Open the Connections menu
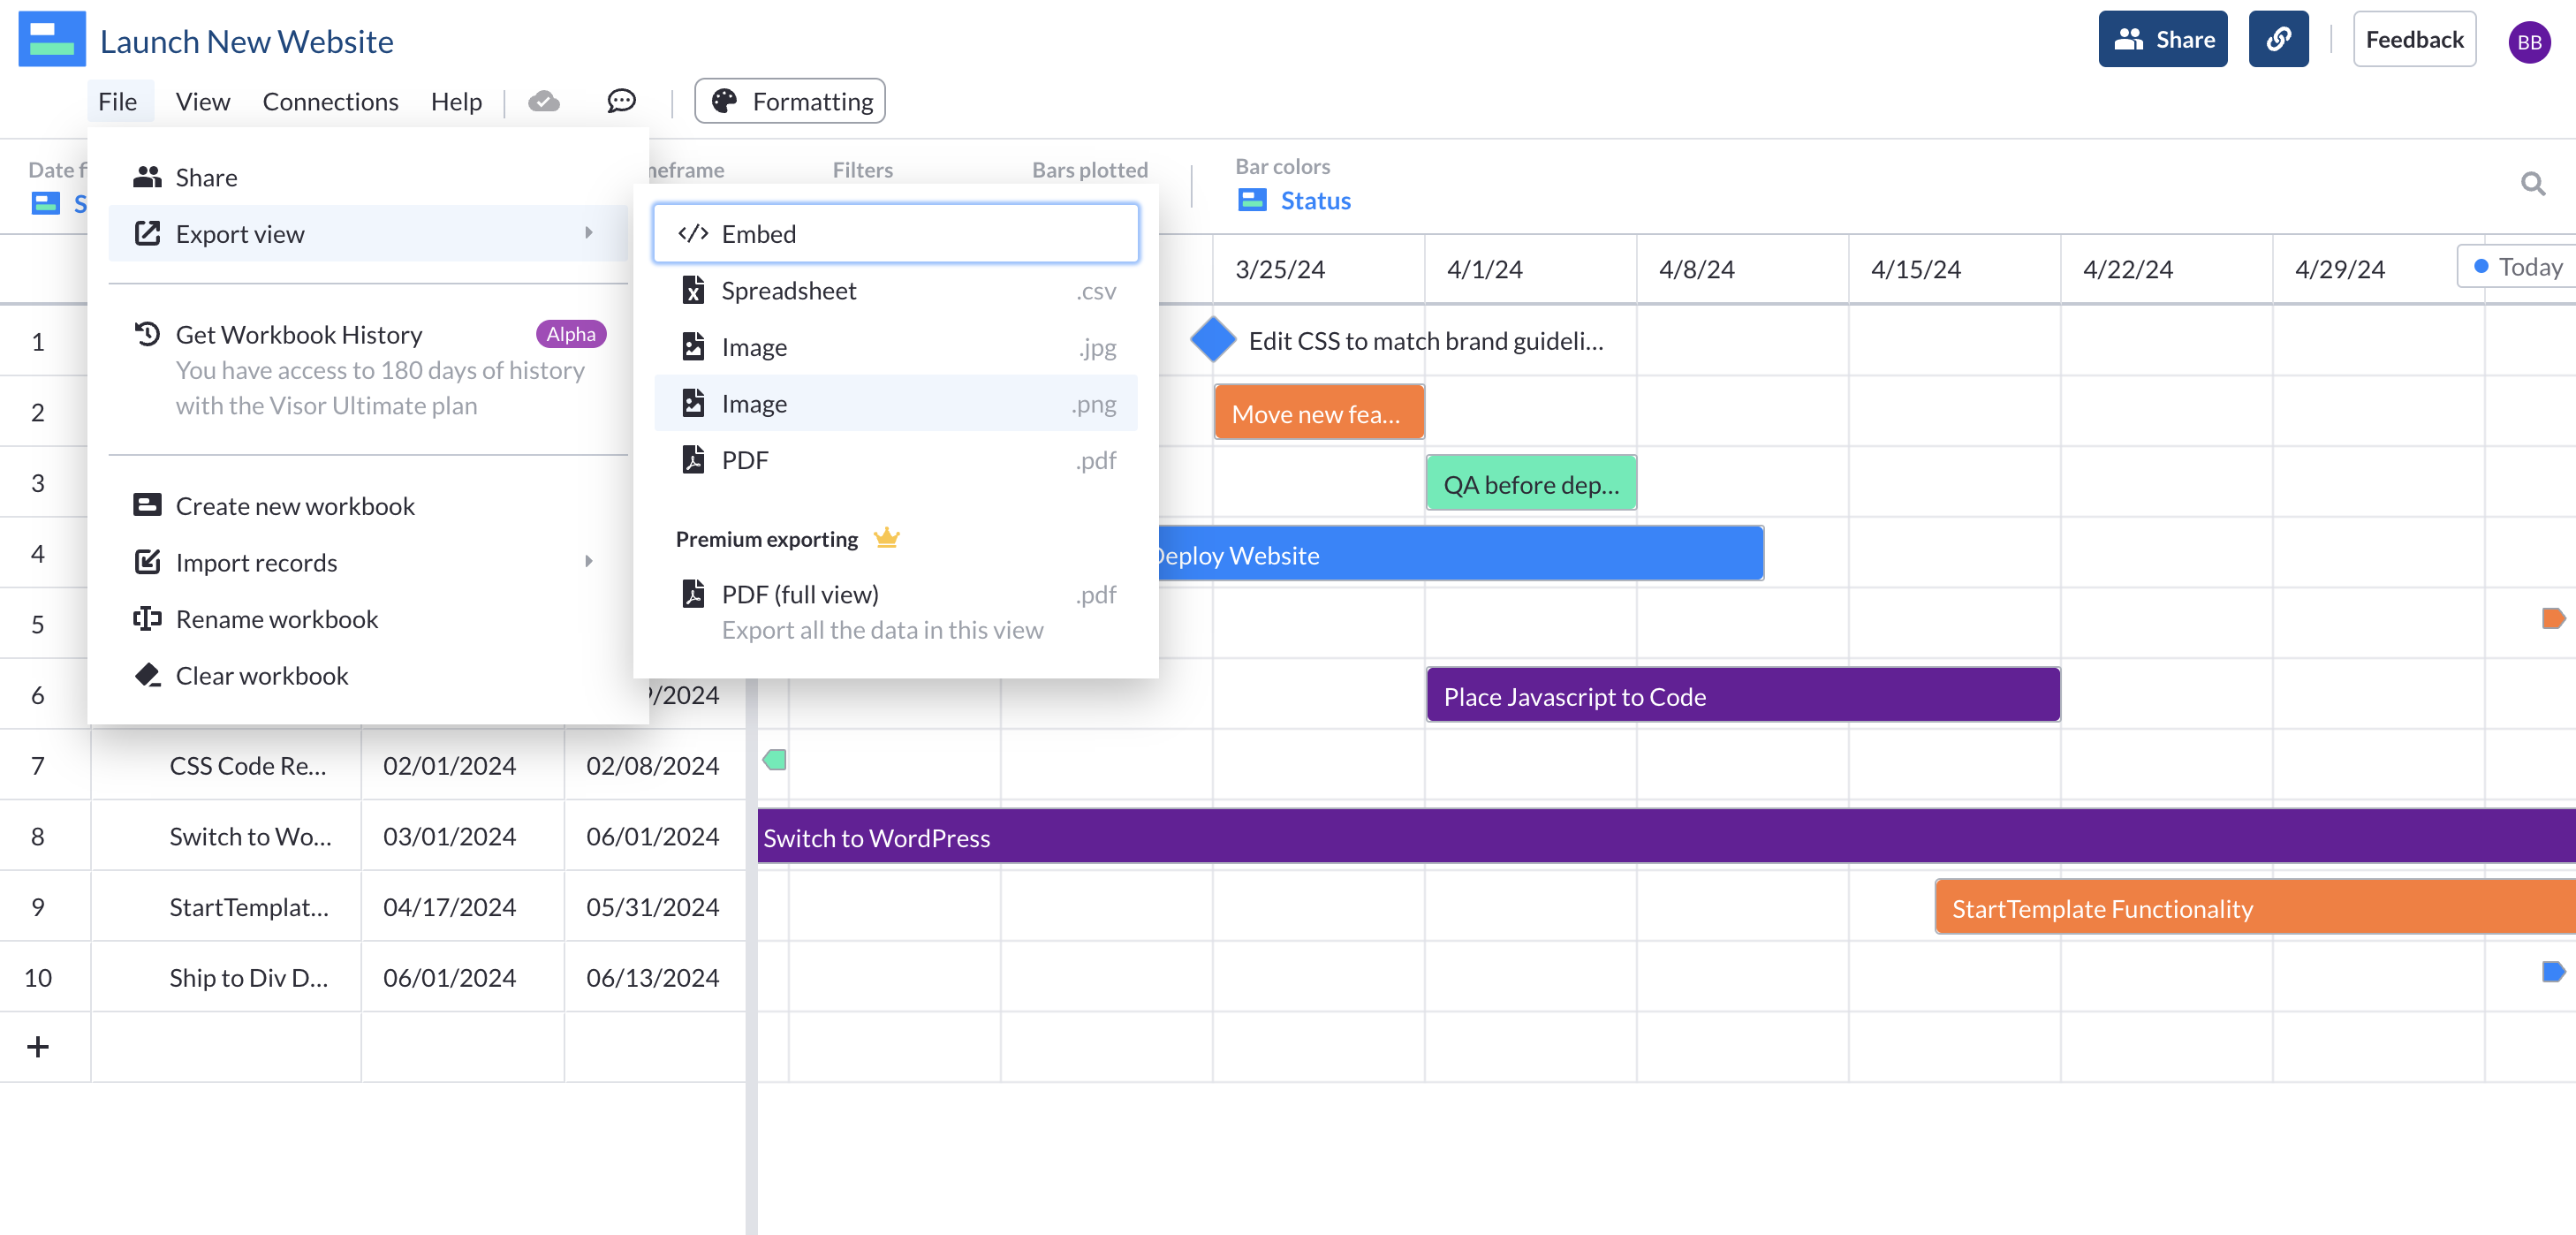This screenshot has width=2576, height=1235. coord(330,101)
